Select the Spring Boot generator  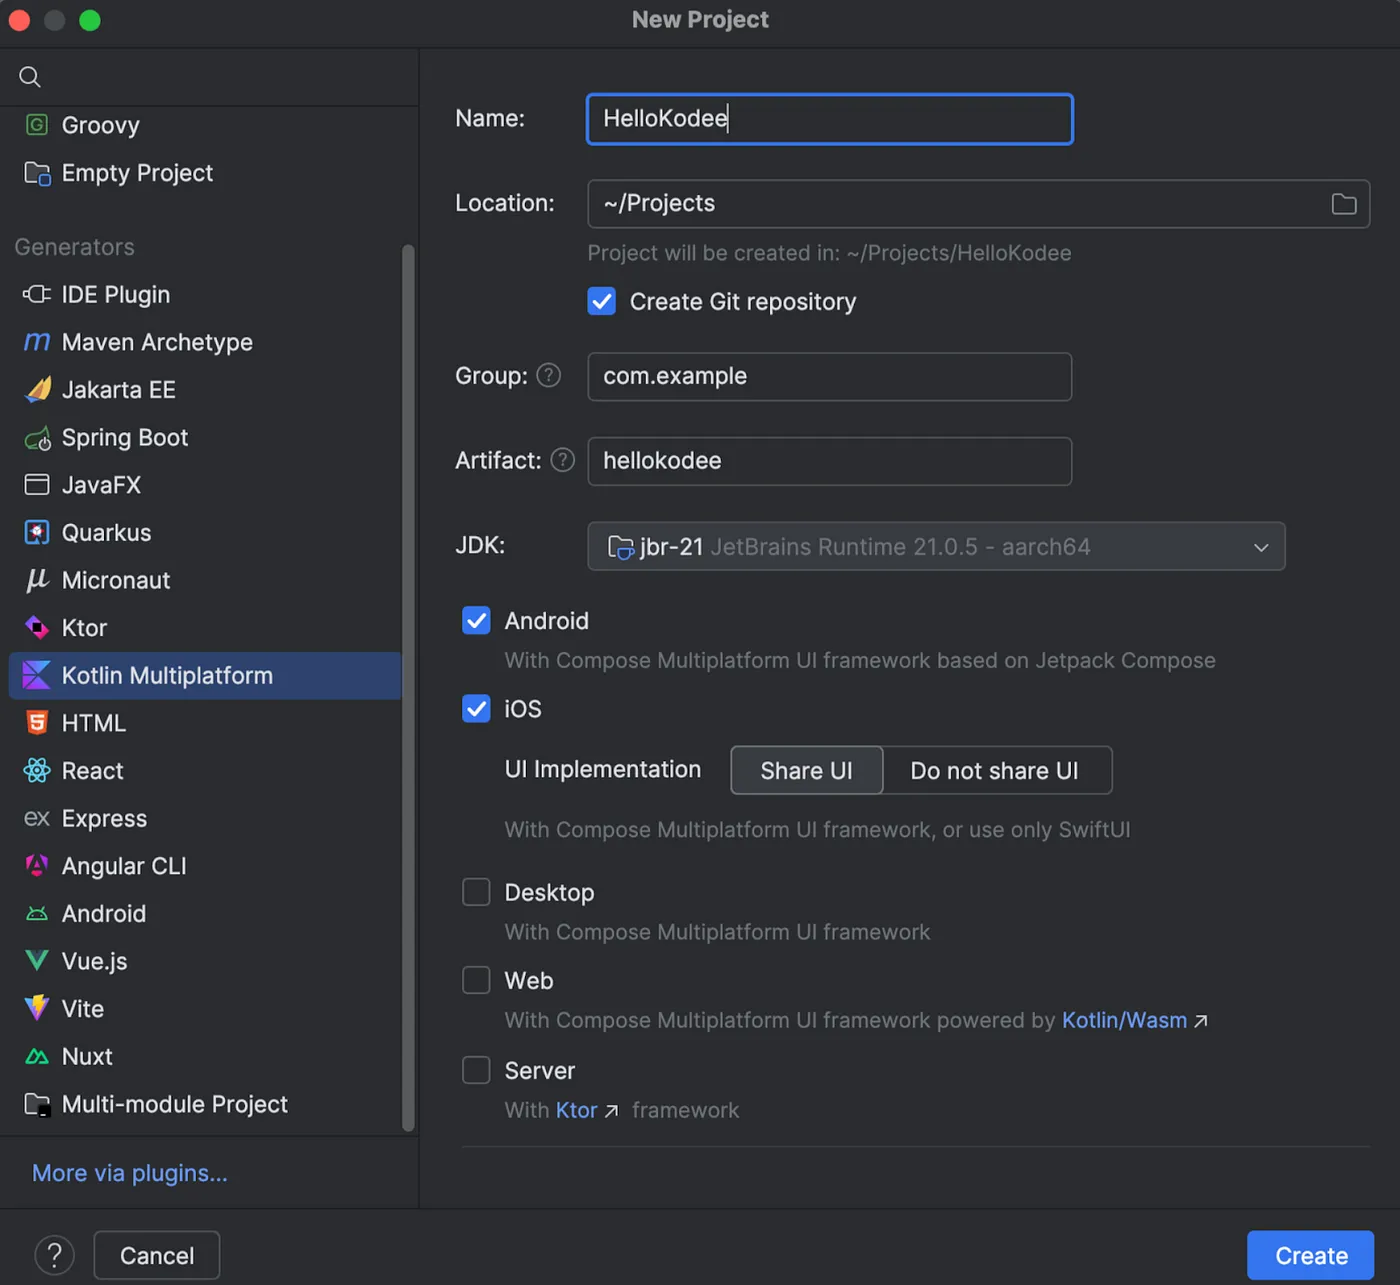[124, 438]
